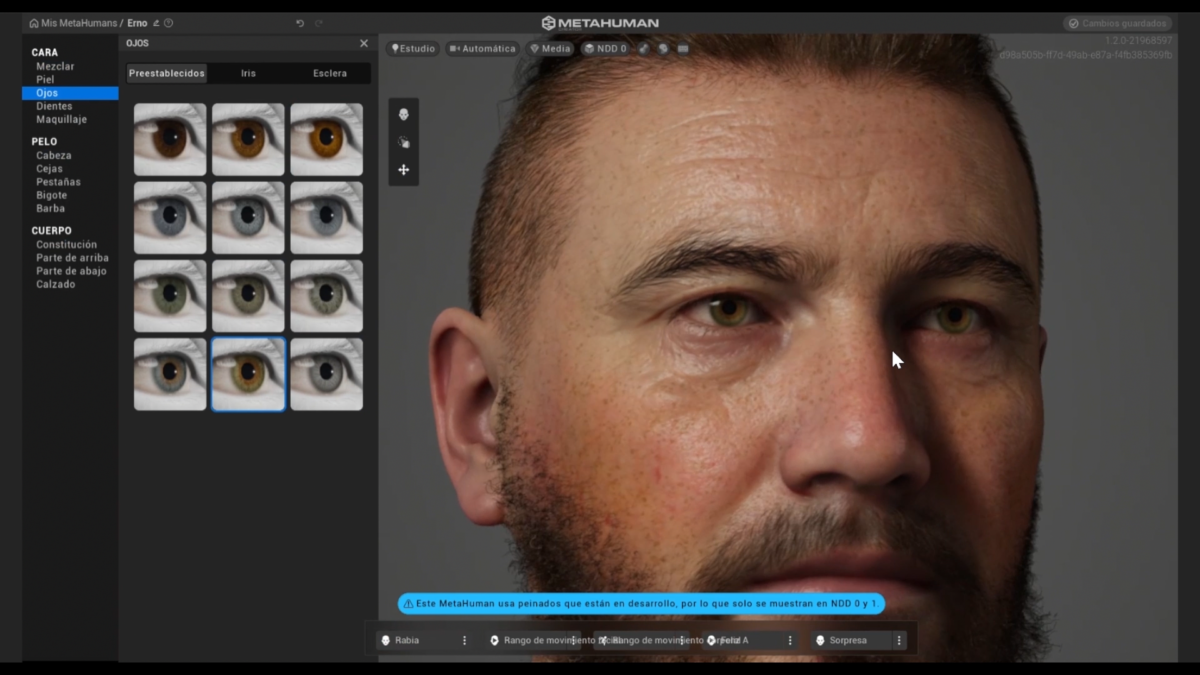Open the NDD 0 level dropdown

(605, 48)
